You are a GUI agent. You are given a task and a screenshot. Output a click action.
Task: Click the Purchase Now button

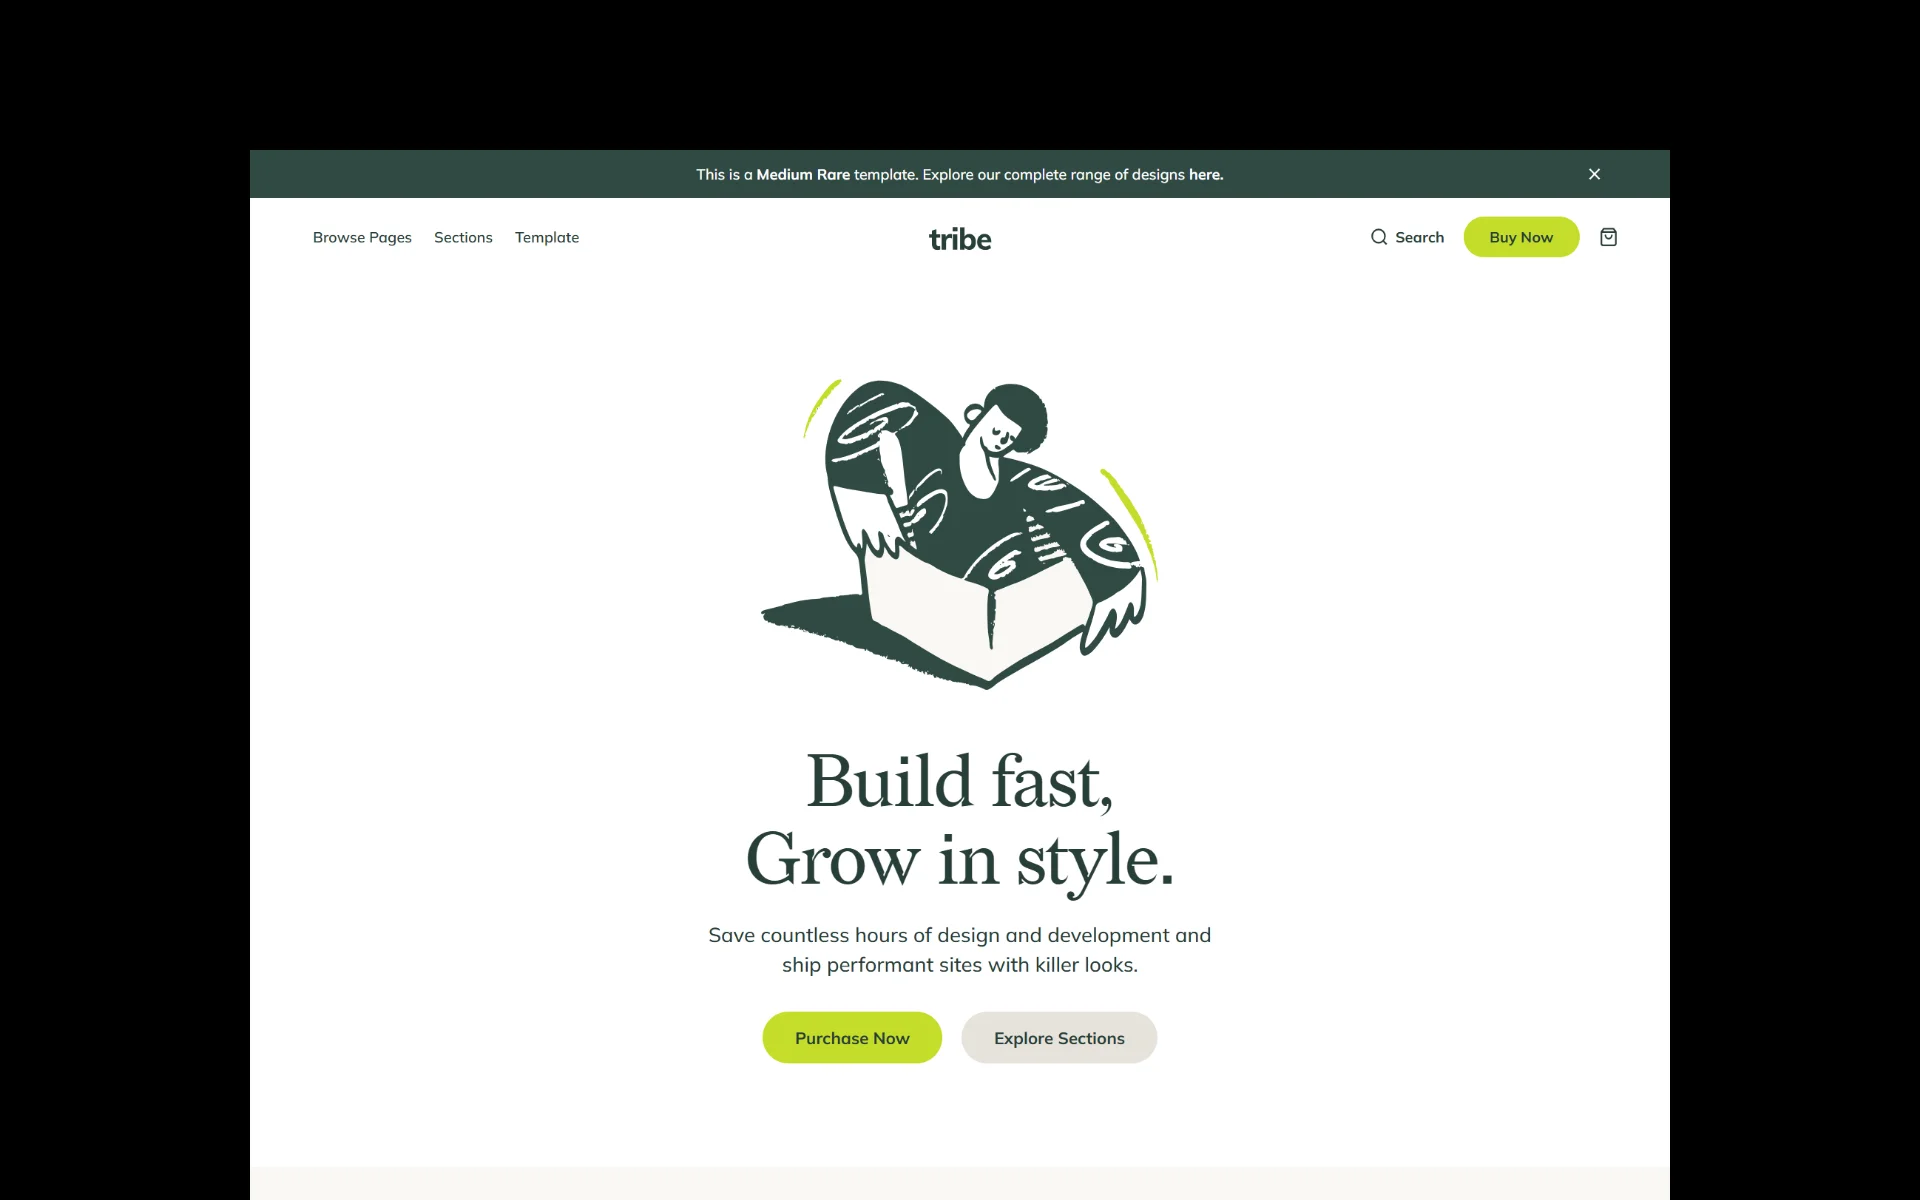tap(852, 1038)
